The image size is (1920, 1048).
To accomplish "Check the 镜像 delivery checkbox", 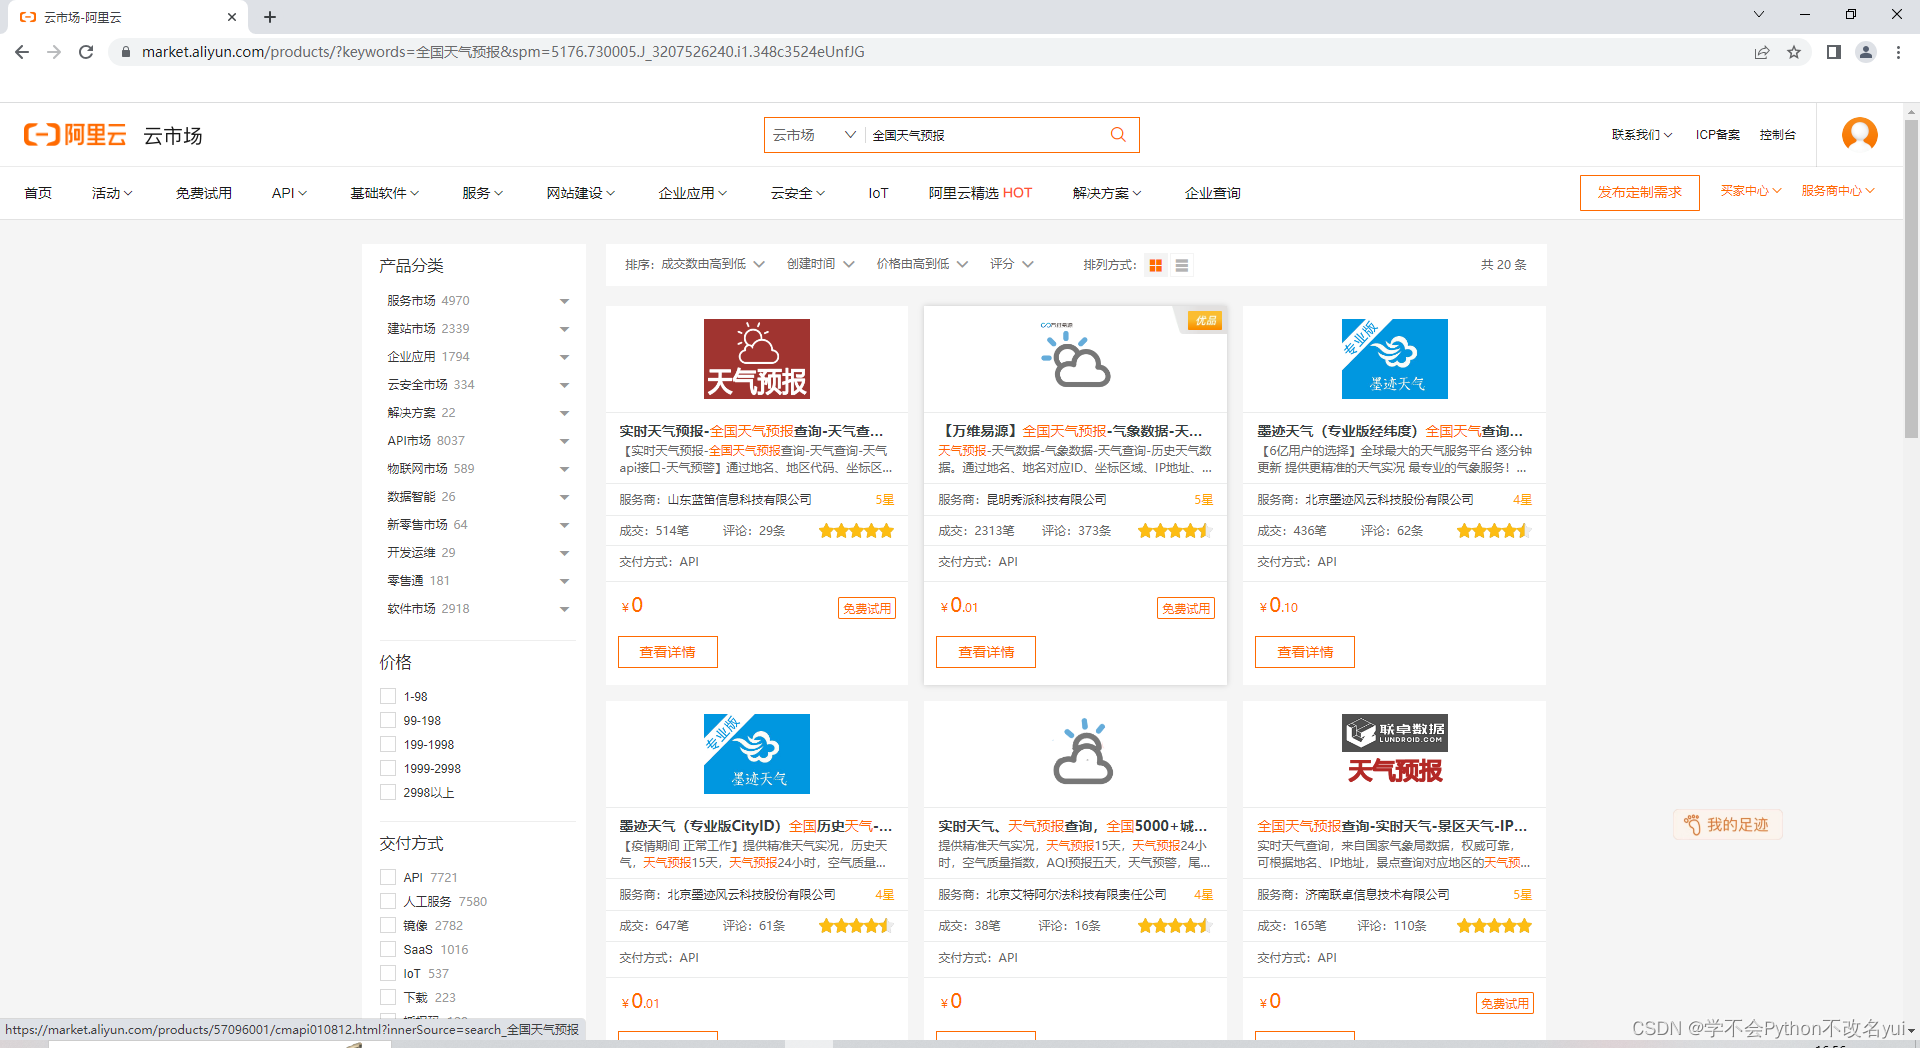I will pos(388,925).
